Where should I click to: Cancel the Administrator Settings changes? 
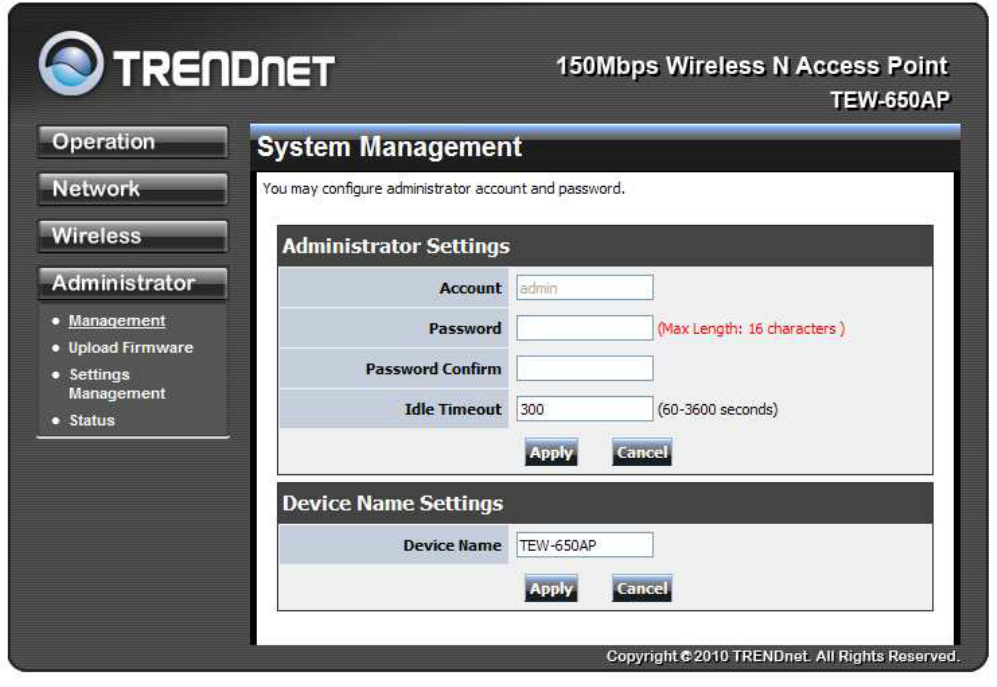click(x=642, y=452)
